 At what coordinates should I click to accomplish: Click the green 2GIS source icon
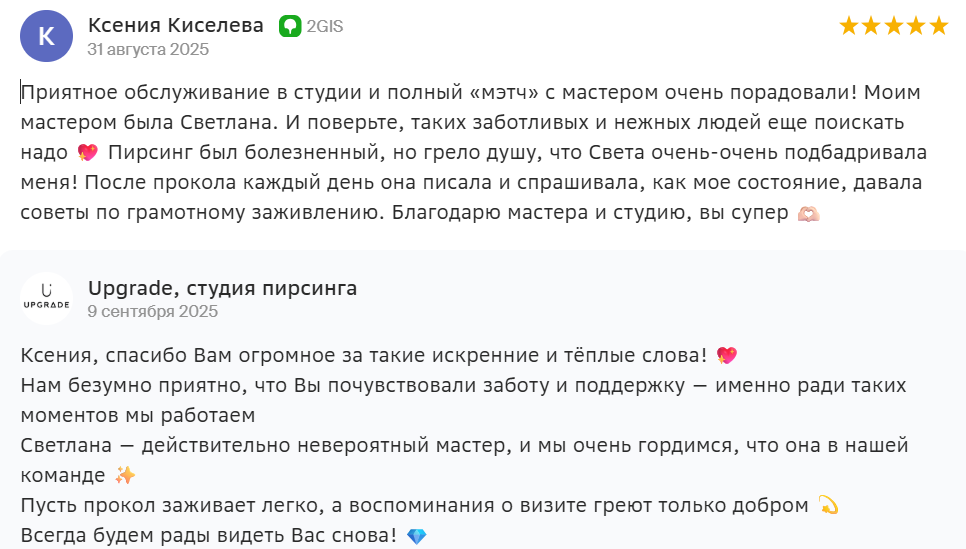point(290,26)
